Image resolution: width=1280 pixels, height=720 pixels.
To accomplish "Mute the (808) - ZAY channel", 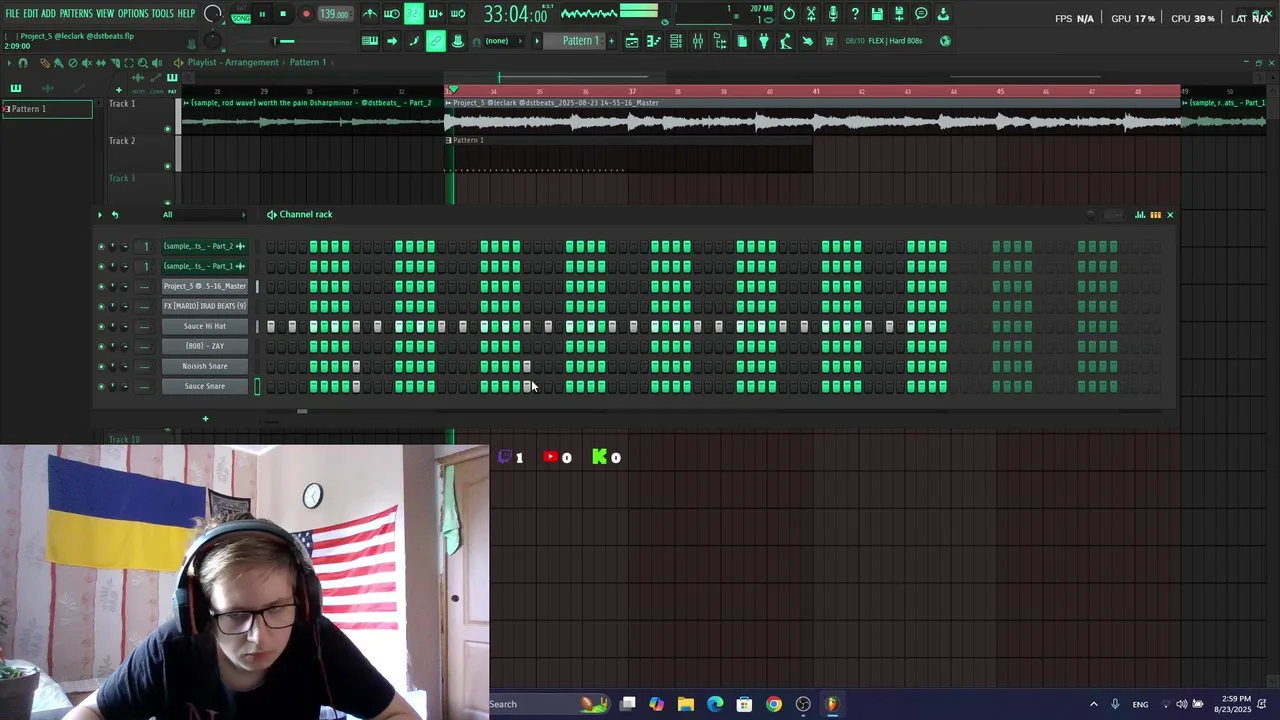I will pyautogui.click(x=100, y=346).
